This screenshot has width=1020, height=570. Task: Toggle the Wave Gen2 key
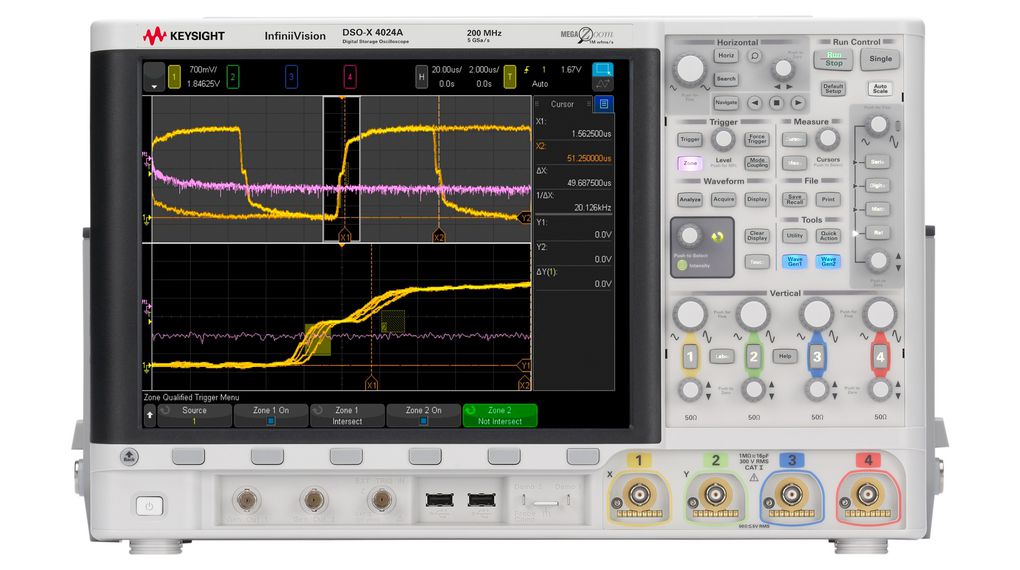point(828,262)
